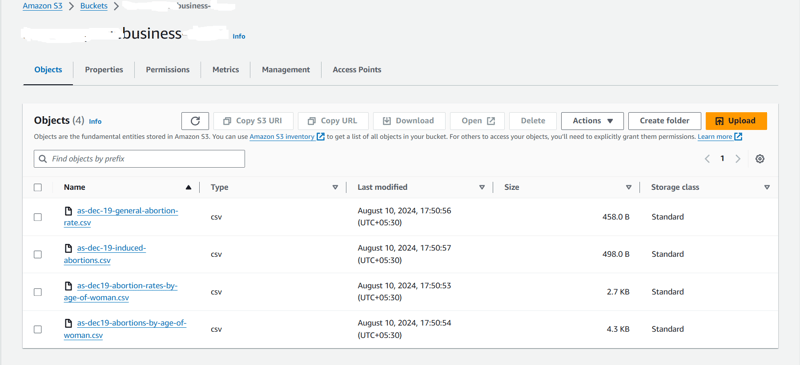
Task: Click file icon for as-dec-19-induced-abortions.csv
Action: 68,248
